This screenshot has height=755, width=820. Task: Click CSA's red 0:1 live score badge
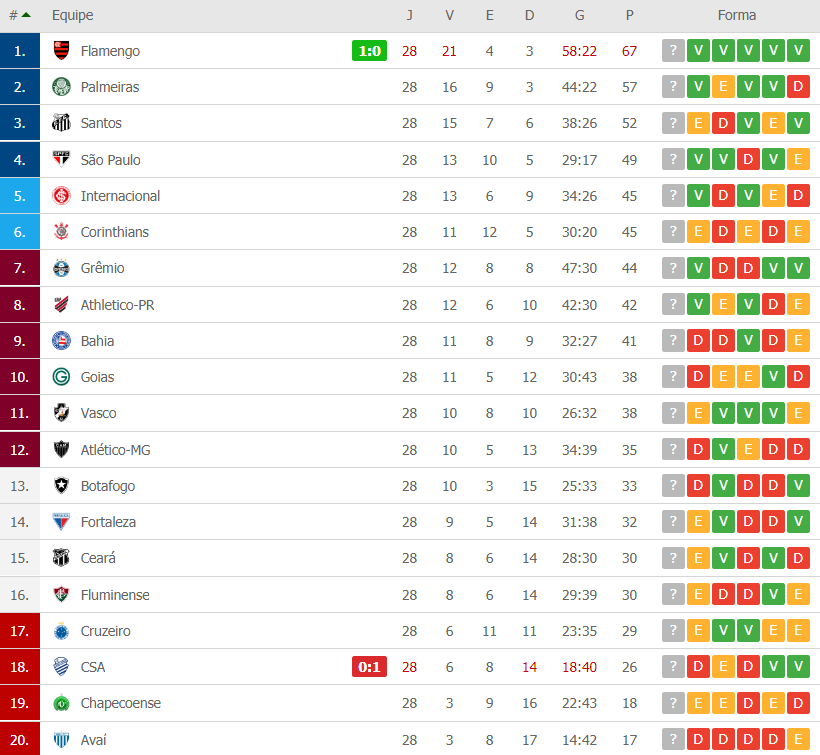369,667
